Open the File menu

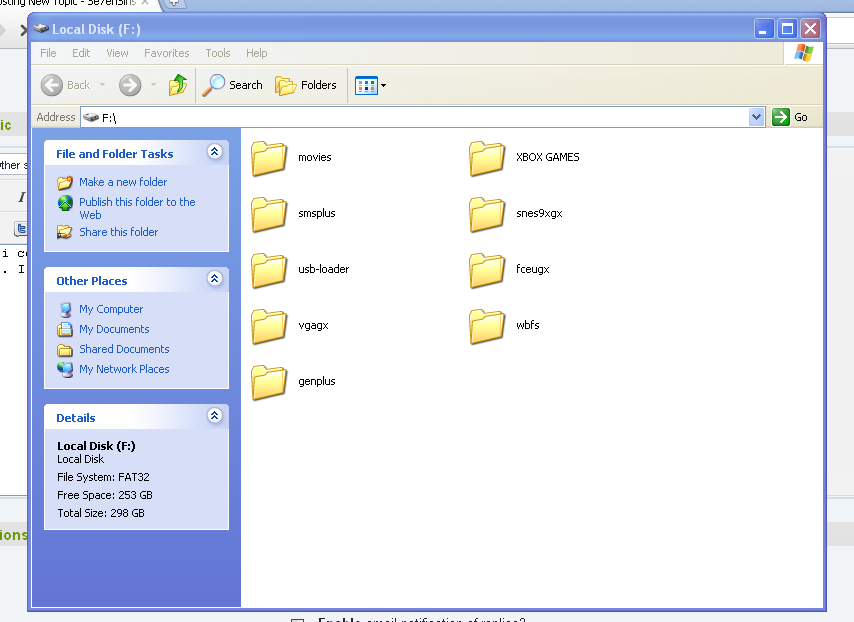pyautogui.click(x=48, y=53)
